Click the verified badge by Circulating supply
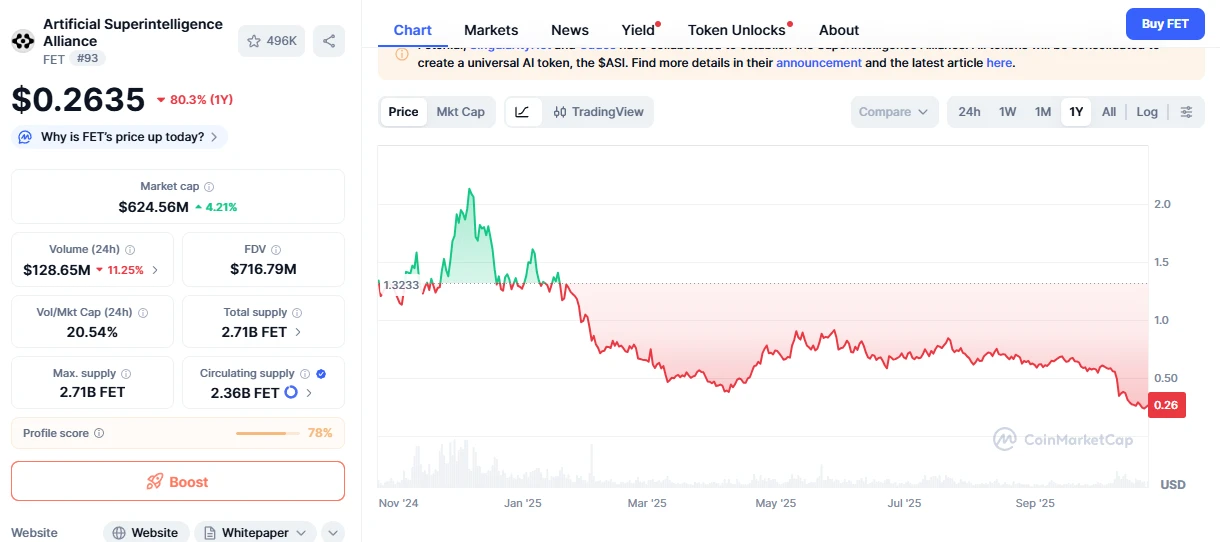This screenshot has width=1220, height=542. point(321,374)
